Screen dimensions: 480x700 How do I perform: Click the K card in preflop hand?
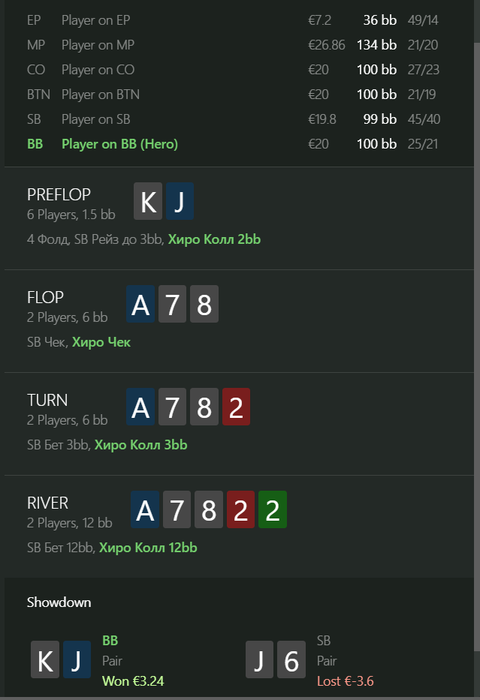[x=148, y=201]
